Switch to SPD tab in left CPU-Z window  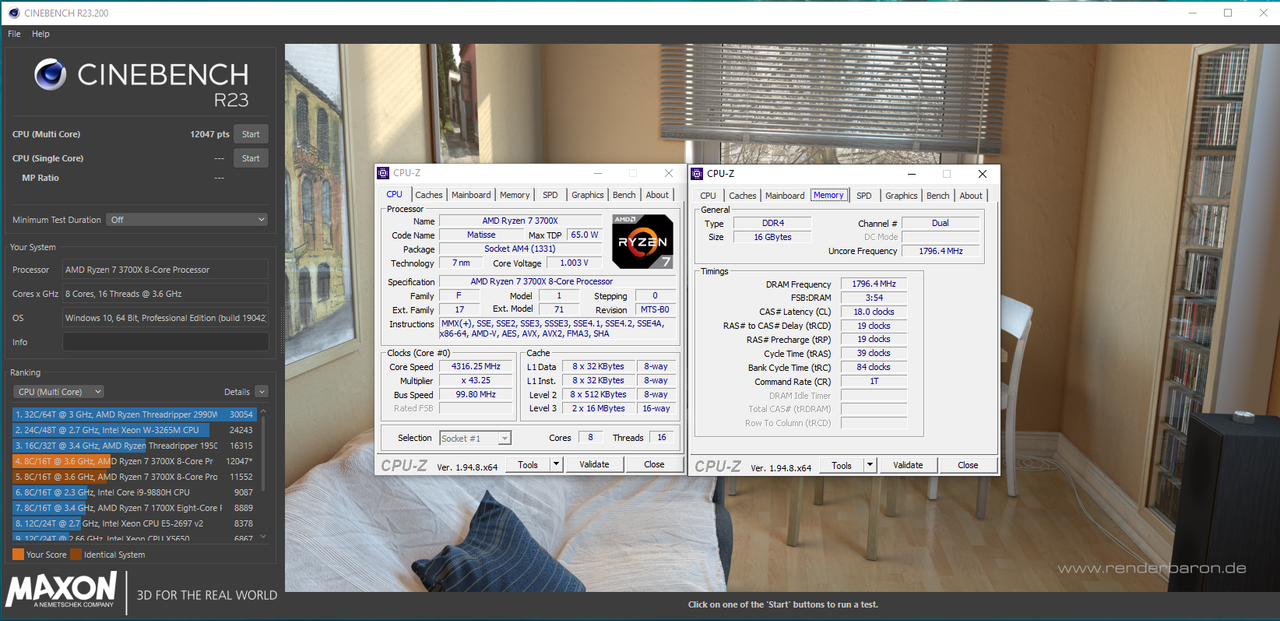click(x=550, y=195)
